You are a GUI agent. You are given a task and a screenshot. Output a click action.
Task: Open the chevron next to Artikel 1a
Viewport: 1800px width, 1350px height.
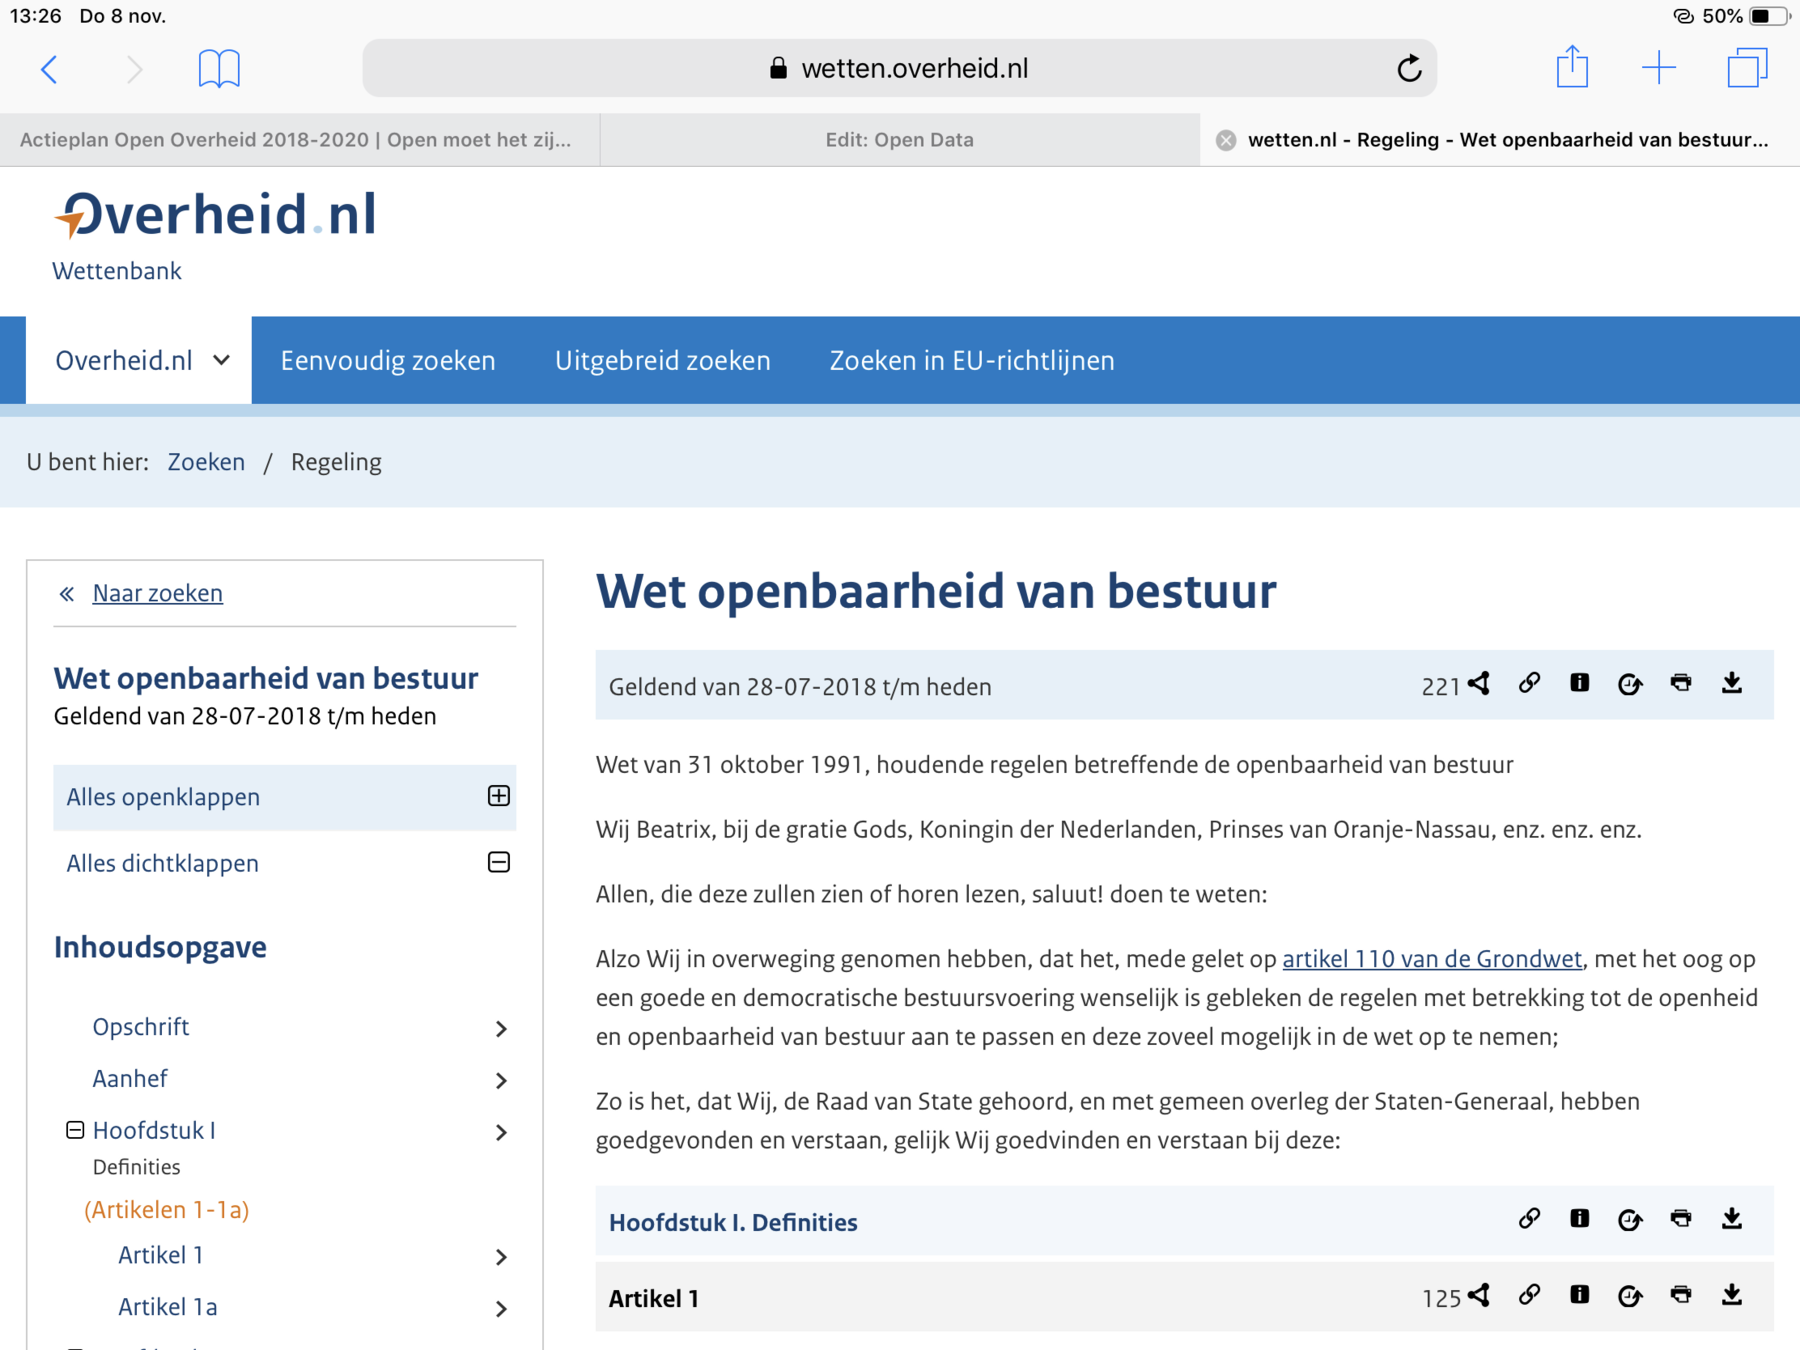[501, 1309]
